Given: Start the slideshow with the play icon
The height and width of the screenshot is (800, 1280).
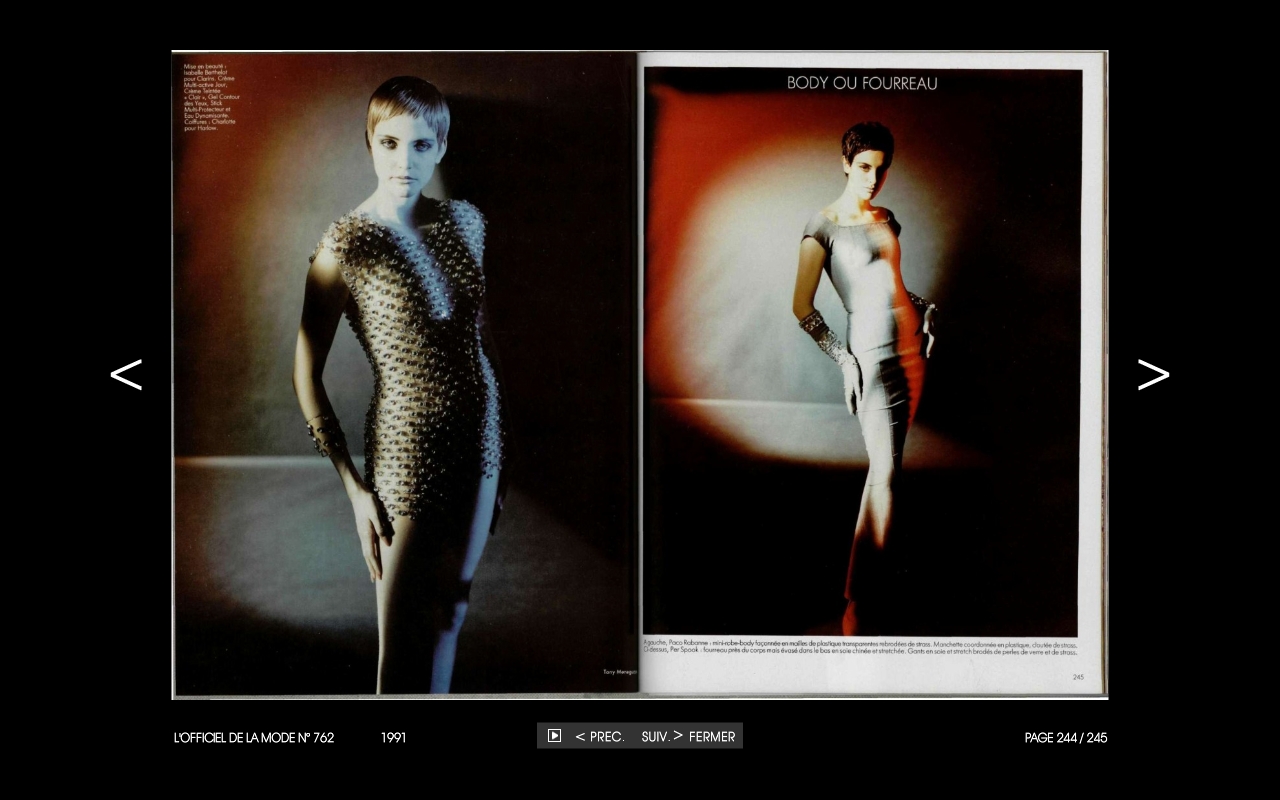Looking at the screenshot, I should point(554,736).
